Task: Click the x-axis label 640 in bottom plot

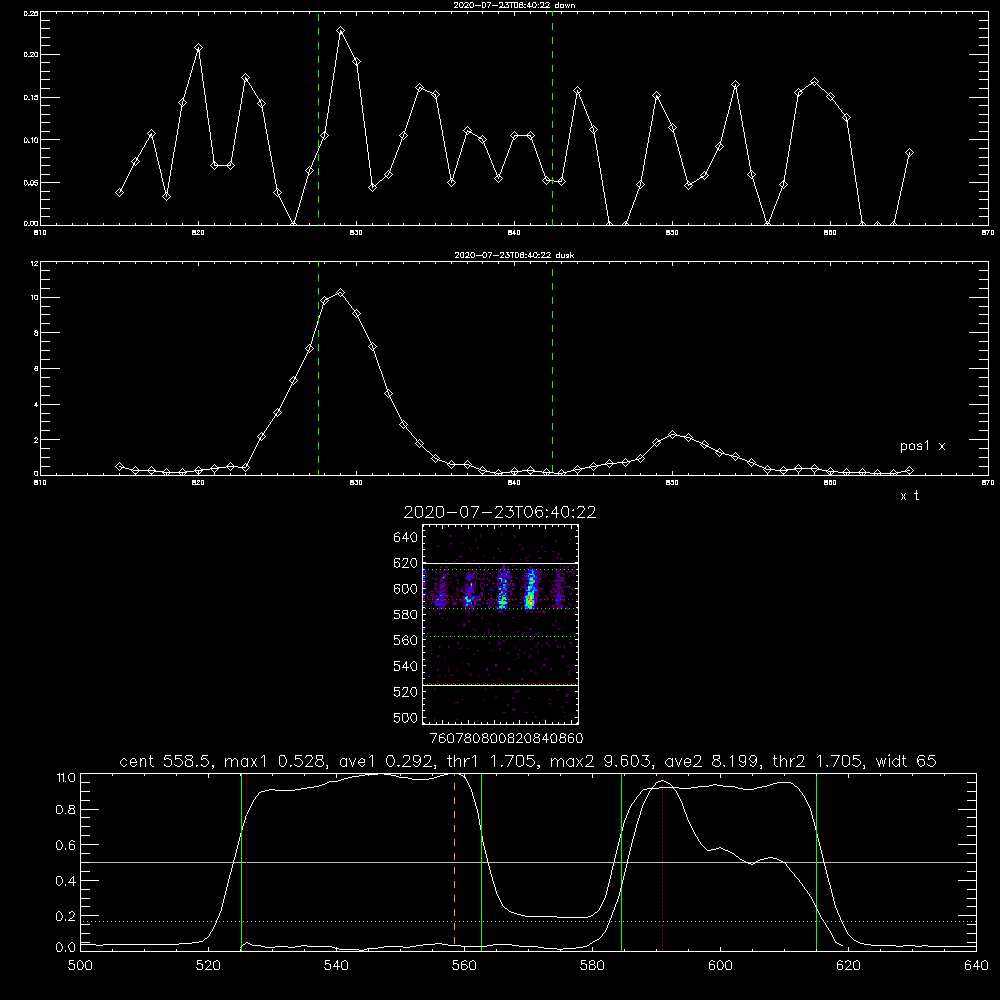Action: click(x=976, y=966)
